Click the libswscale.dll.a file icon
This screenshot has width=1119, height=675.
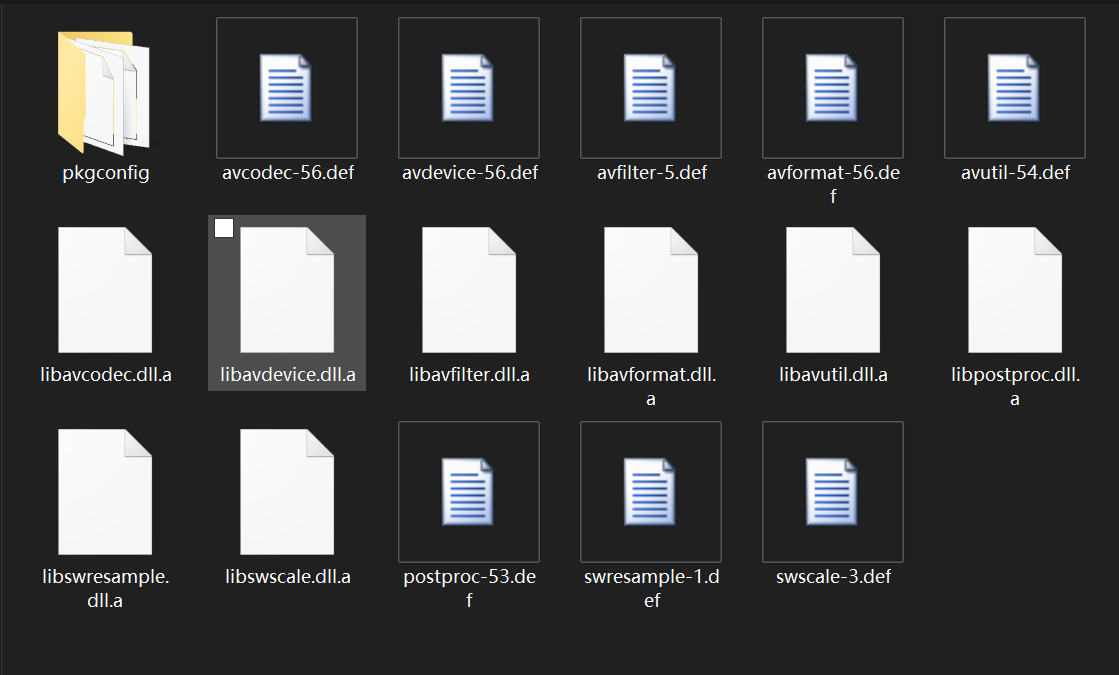tap(287, 492)
